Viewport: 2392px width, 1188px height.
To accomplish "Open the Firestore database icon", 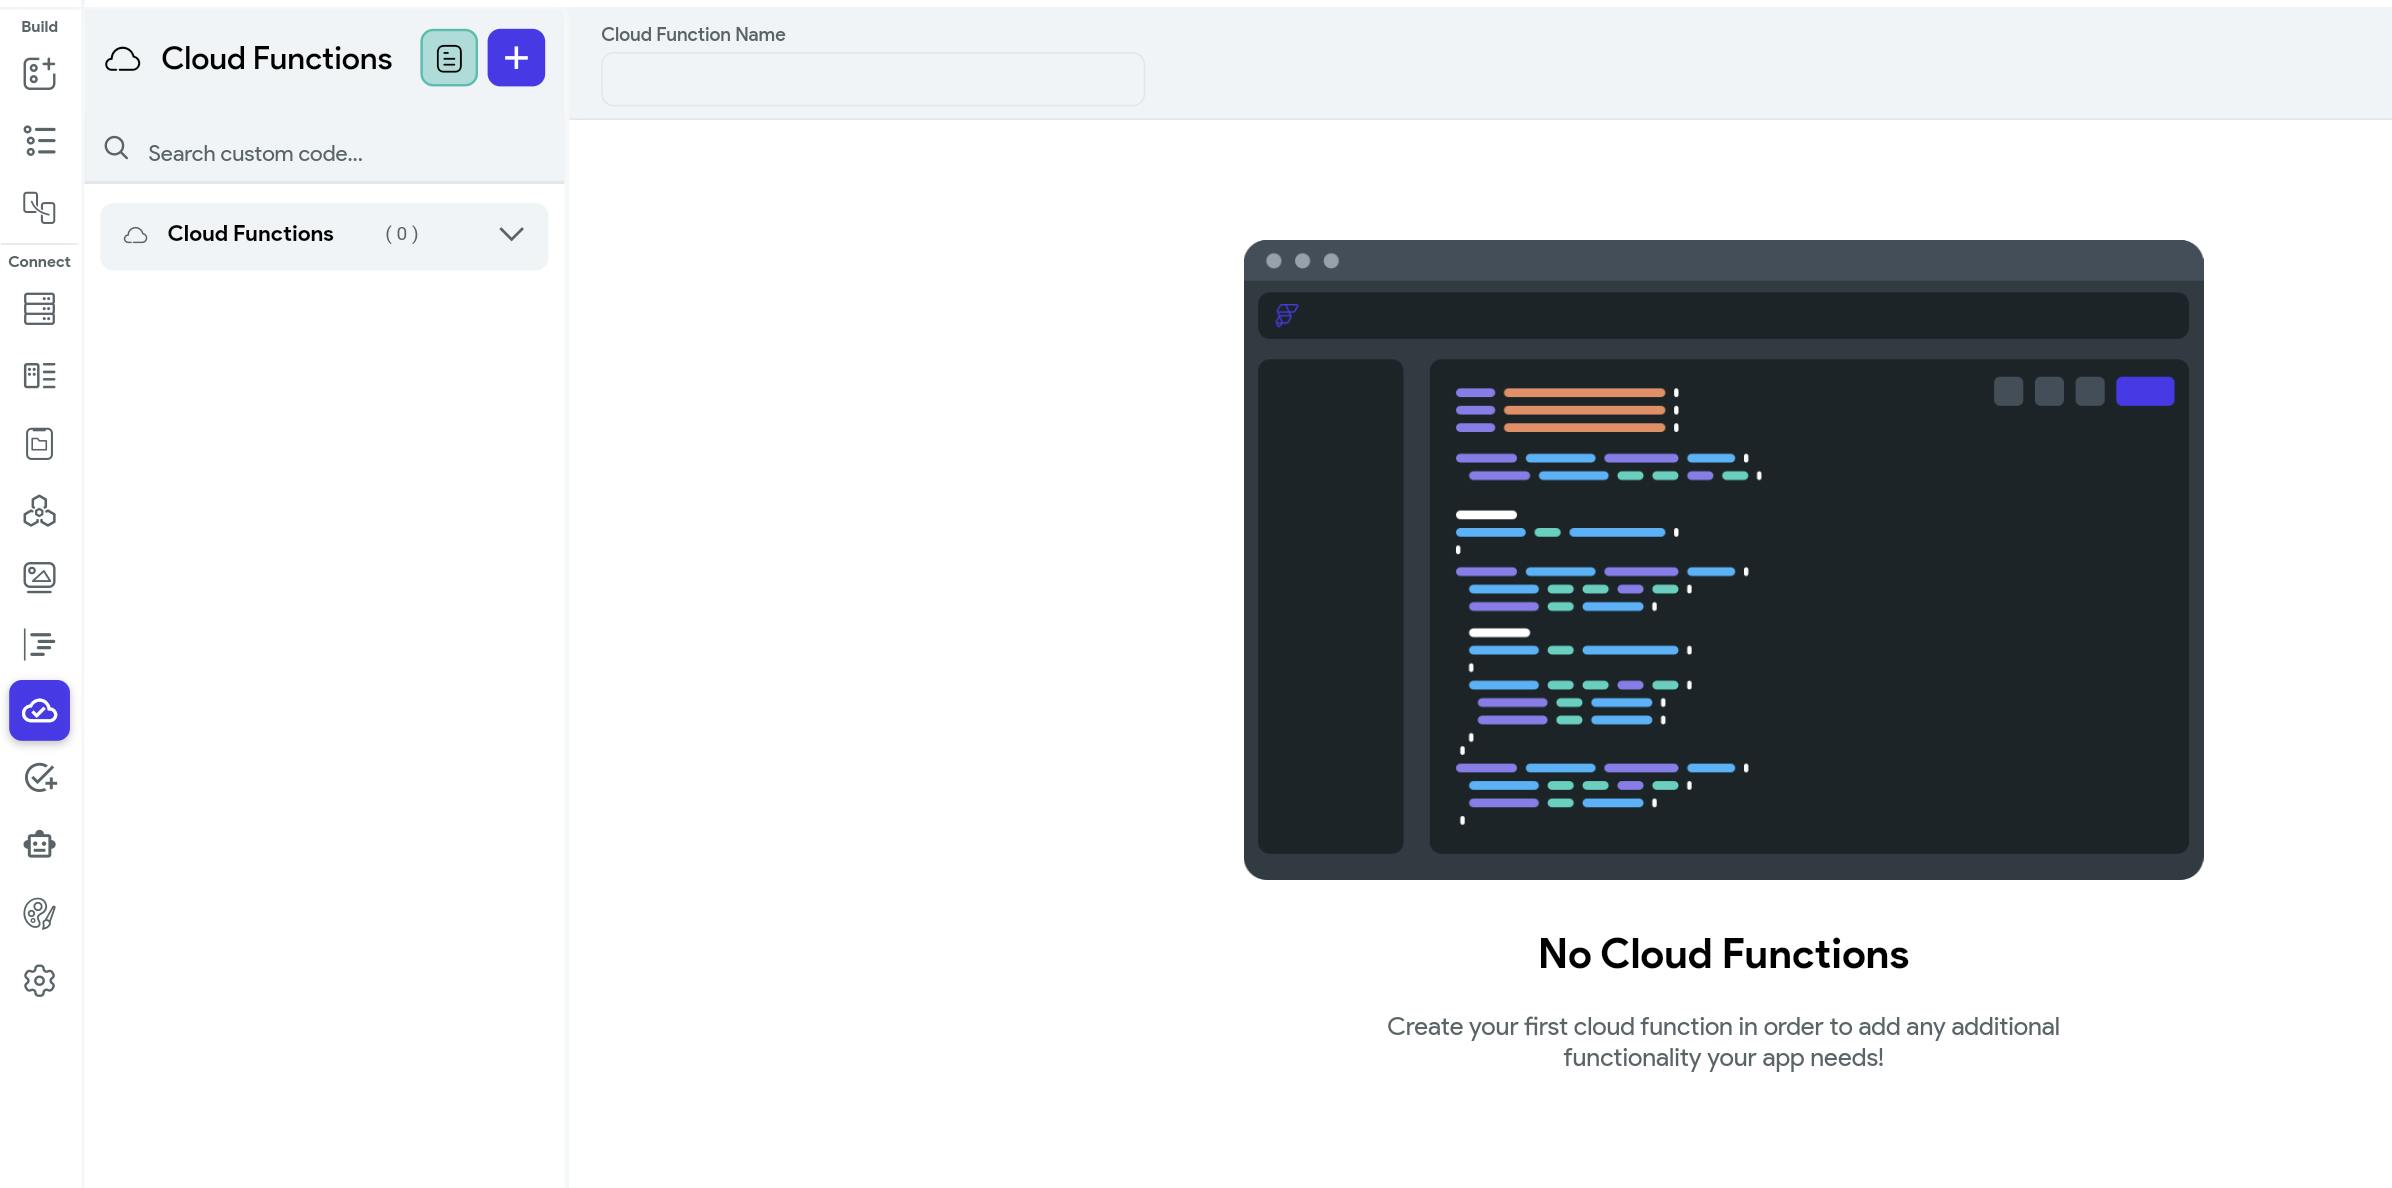I will coord(39,309).
